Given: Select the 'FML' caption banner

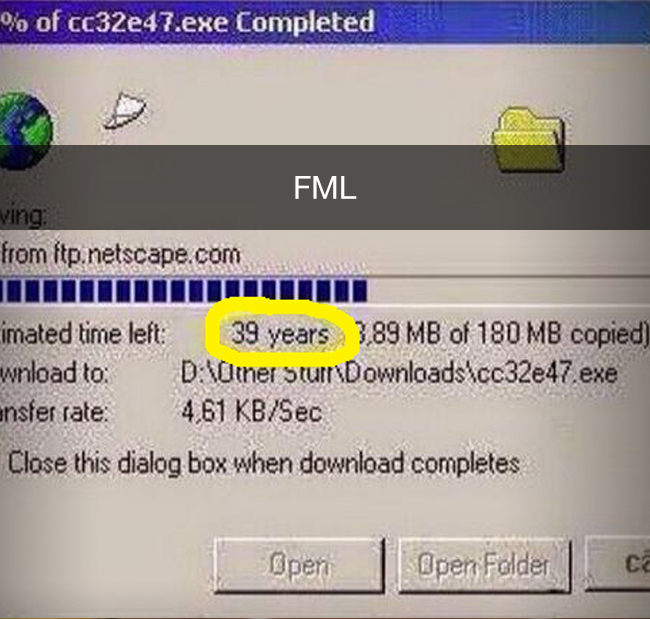Looking at the screenshot, I should [325, 187].
